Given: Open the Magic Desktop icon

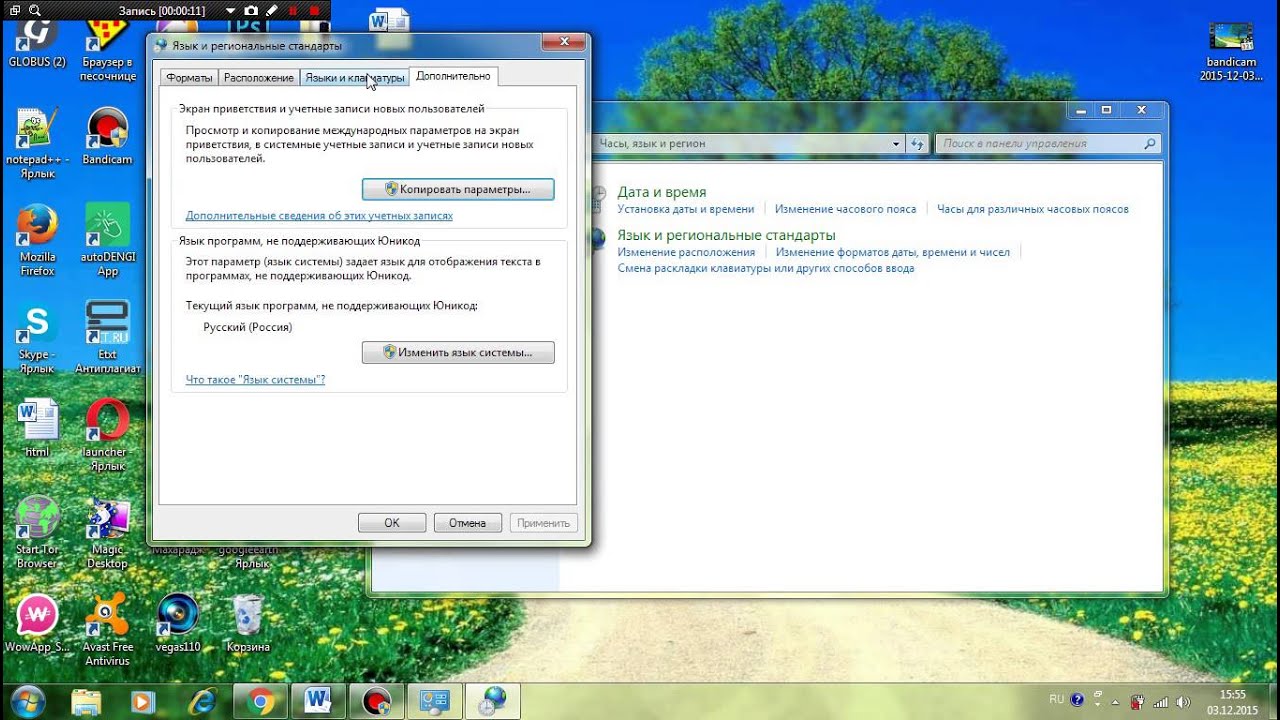Looking at the screenshot, I should (x=108, y=534).
